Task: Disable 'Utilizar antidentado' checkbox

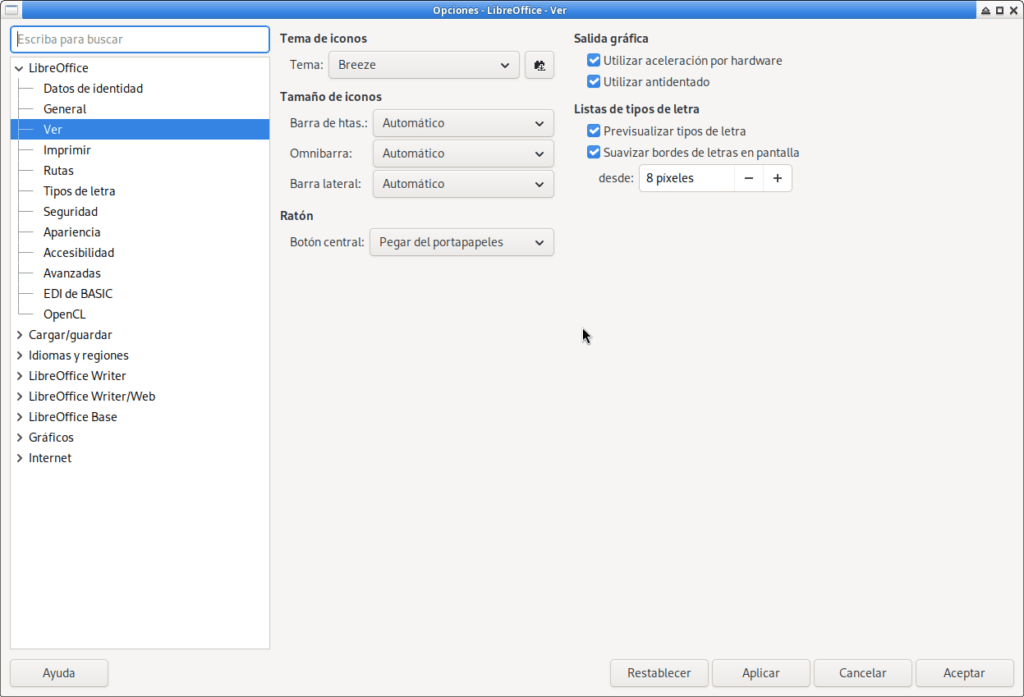Action: tap(594, 82)
